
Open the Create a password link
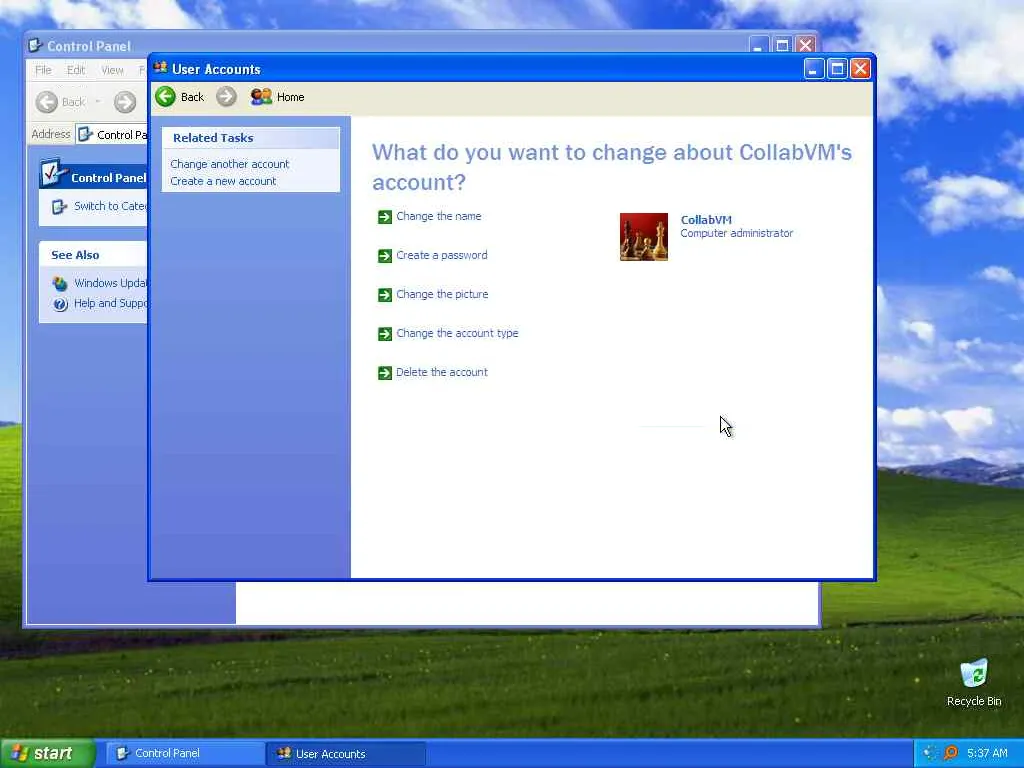coord(442,255)
